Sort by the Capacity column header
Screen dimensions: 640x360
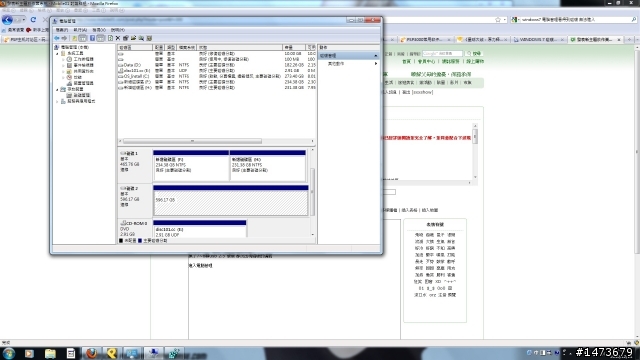pyautogui.click(x=294, y=48)
